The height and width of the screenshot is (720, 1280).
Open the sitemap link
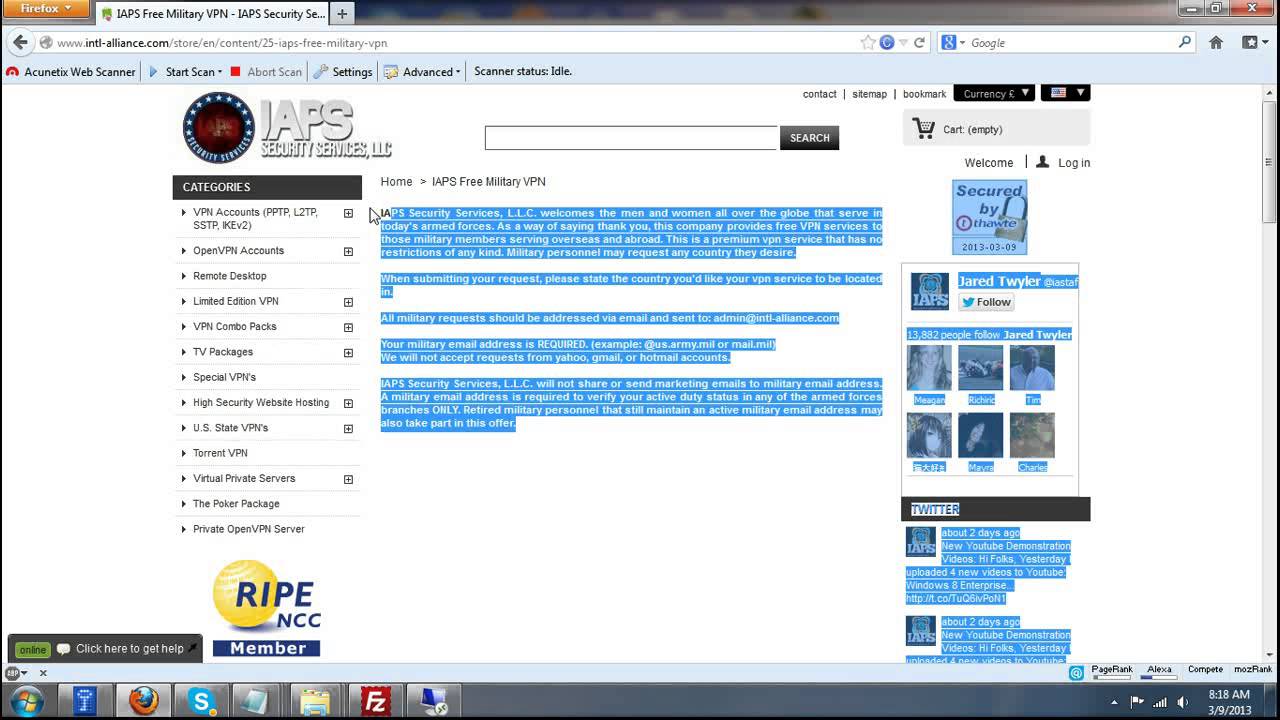[869, 94]
